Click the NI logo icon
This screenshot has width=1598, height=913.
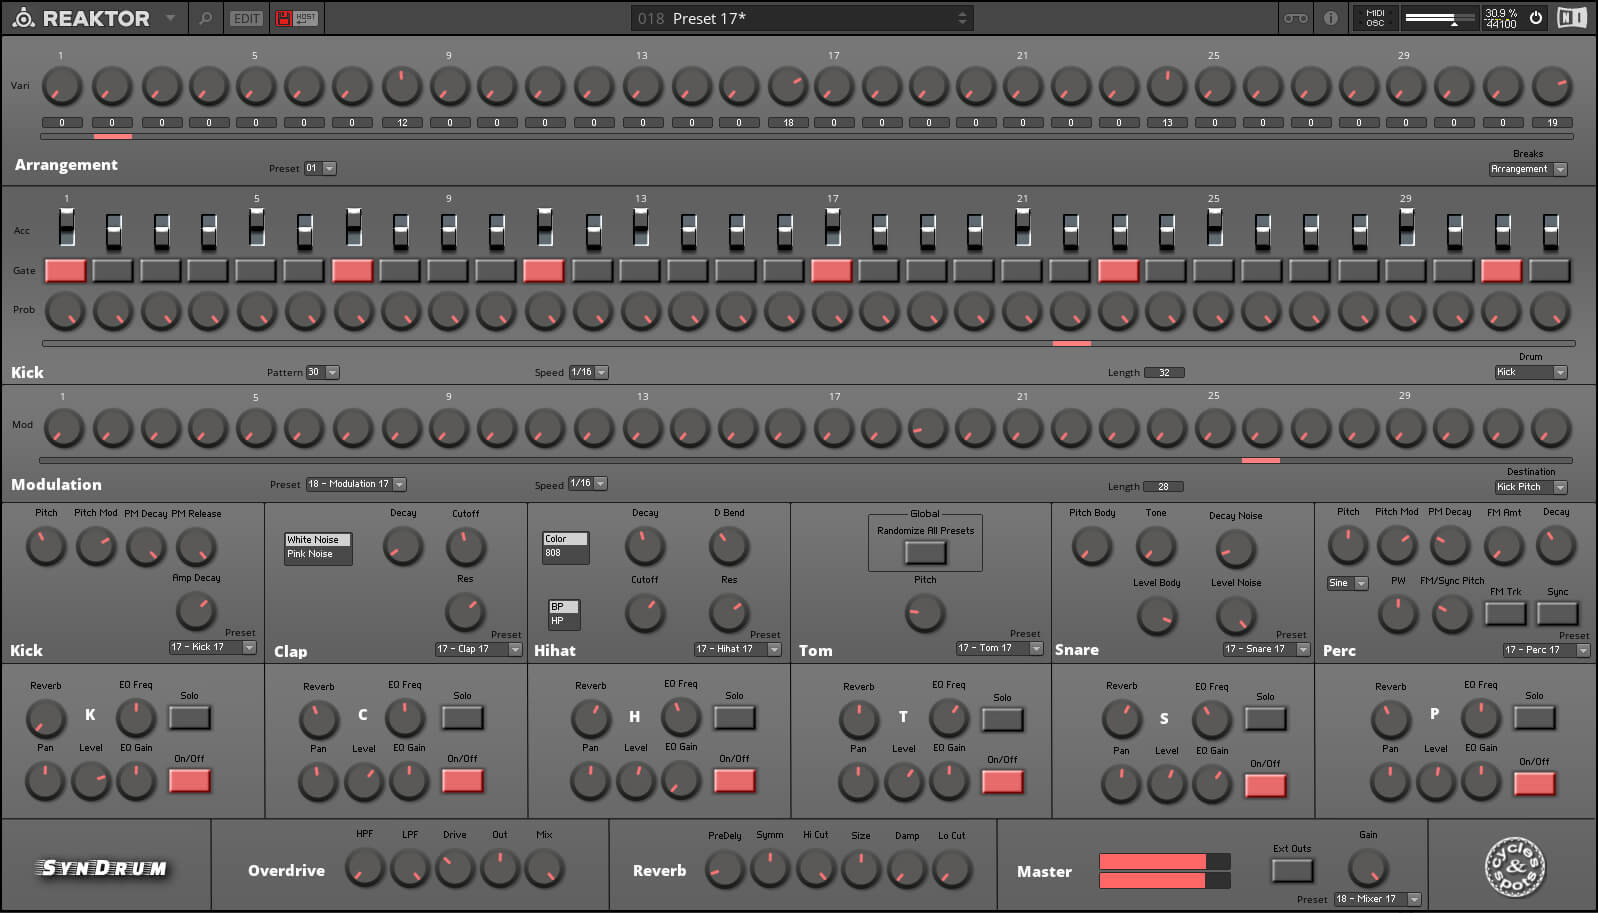[x=1572, y=18]
